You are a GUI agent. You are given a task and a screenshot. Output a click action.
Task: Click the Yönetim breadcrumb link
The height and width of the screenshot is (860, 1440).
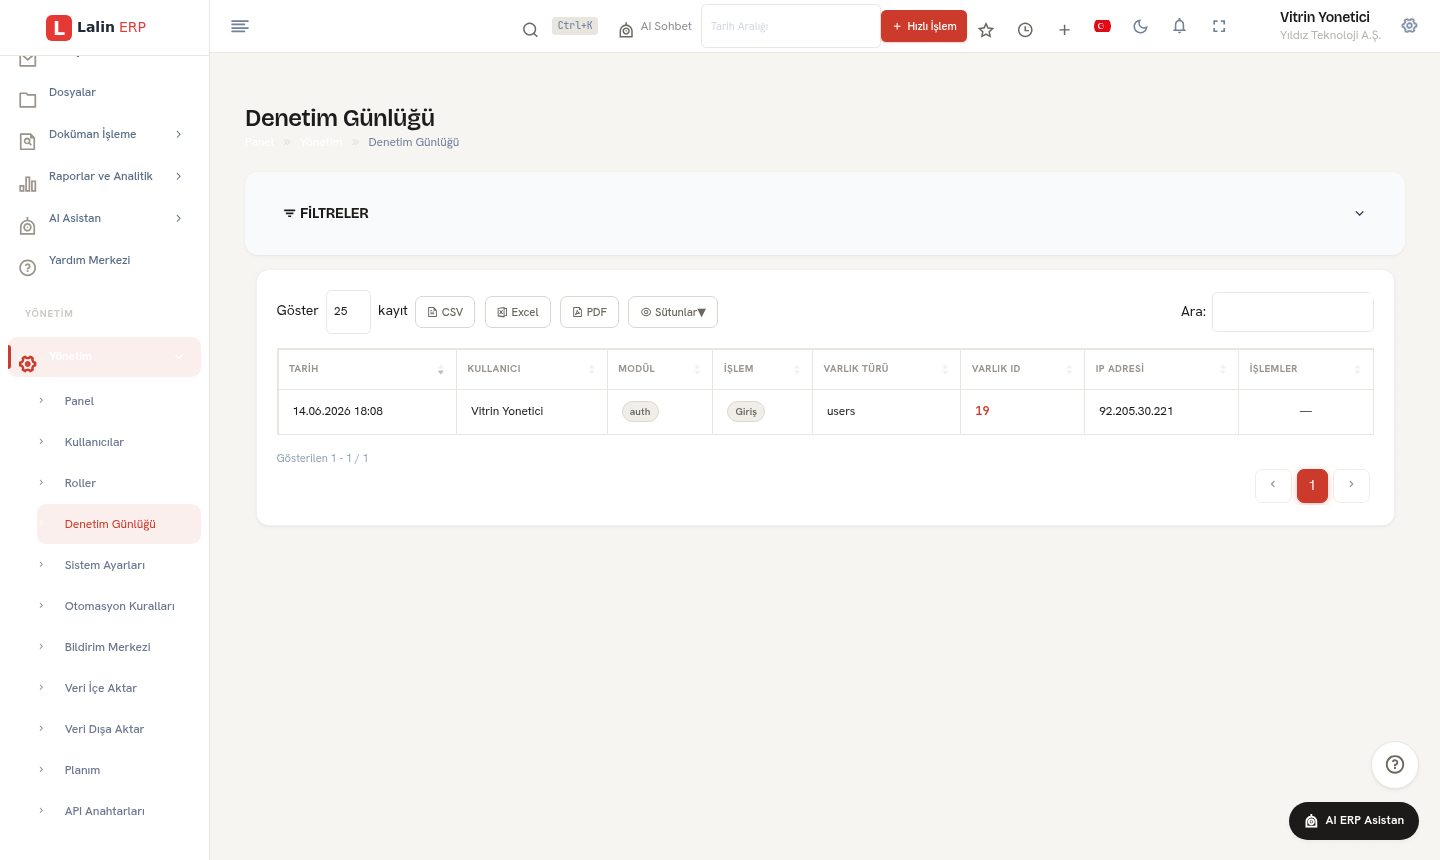(321, 142)
